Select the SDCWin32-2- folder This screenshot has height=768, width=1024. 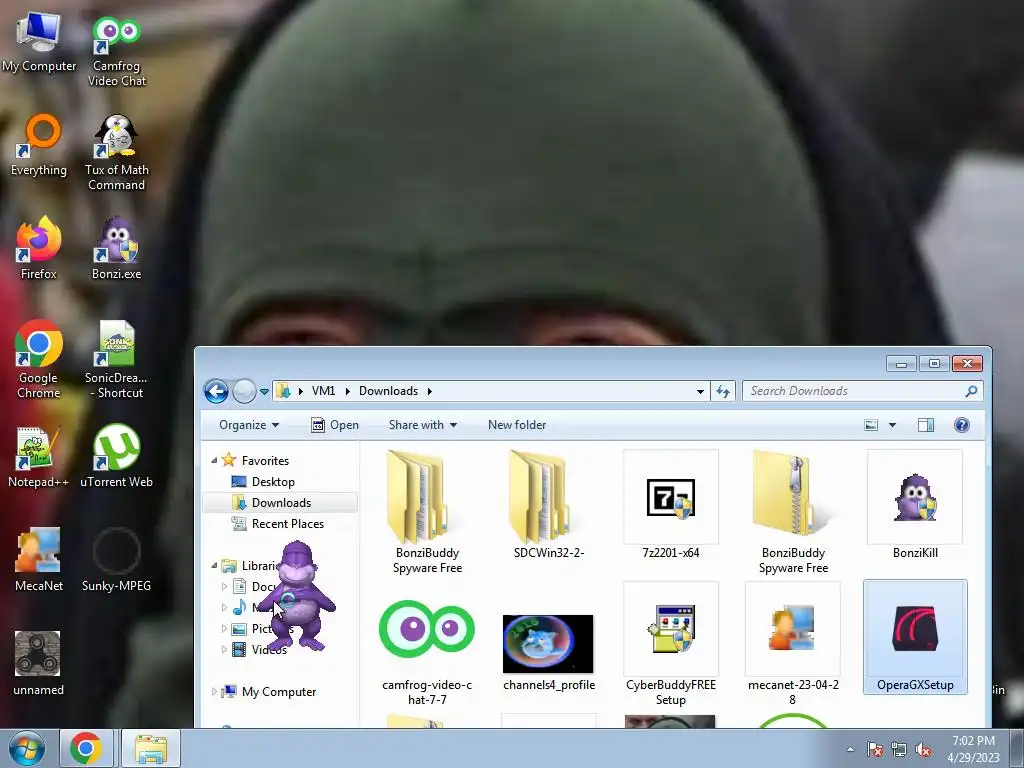[549, 505]
